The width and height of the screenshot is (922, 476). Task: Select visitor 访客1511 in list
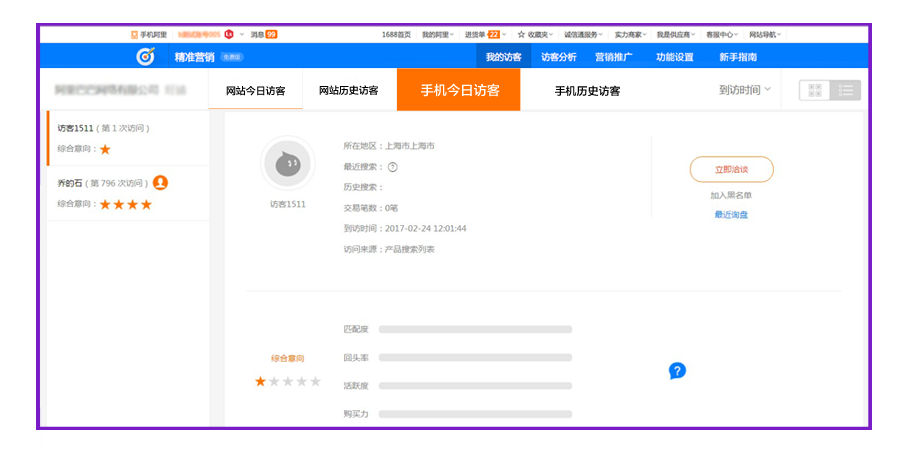[x=128, y=138]
